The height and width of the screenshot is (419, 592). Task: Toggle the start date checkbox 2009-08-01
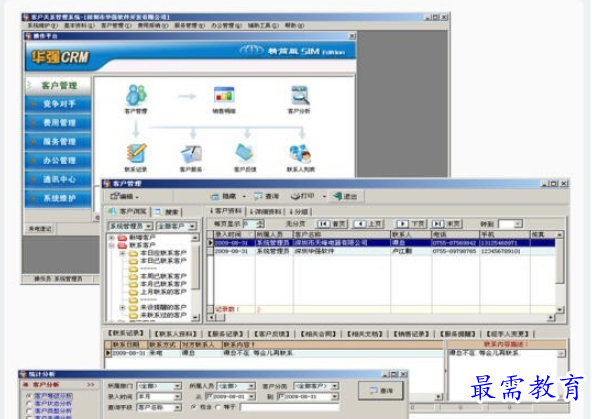[209, 396]
